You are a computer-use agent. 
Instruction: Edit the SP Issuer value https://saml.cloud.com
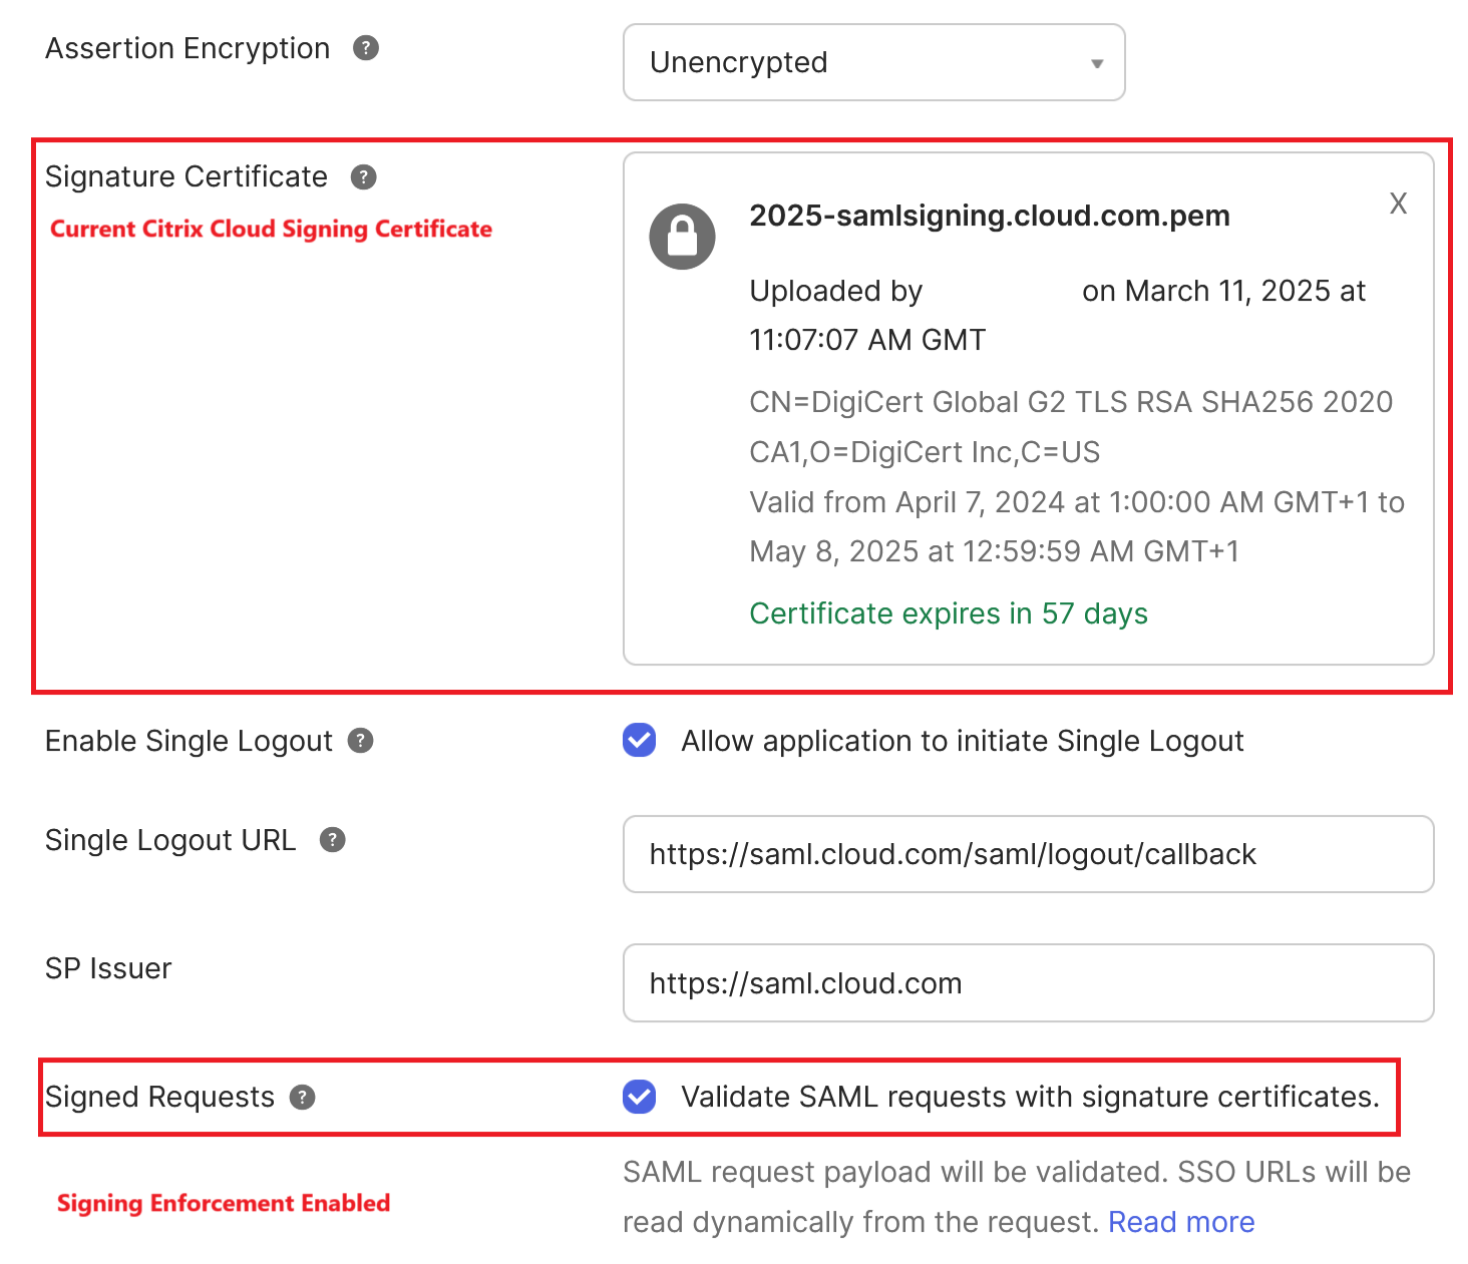[1028, 983]
